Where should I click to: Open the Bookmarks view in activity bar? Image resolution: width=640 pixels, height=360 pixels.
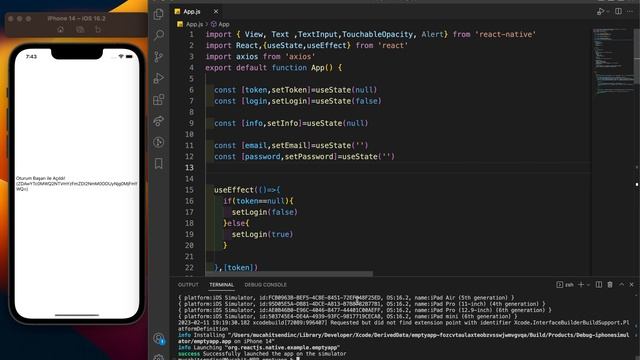coord(159,164)
